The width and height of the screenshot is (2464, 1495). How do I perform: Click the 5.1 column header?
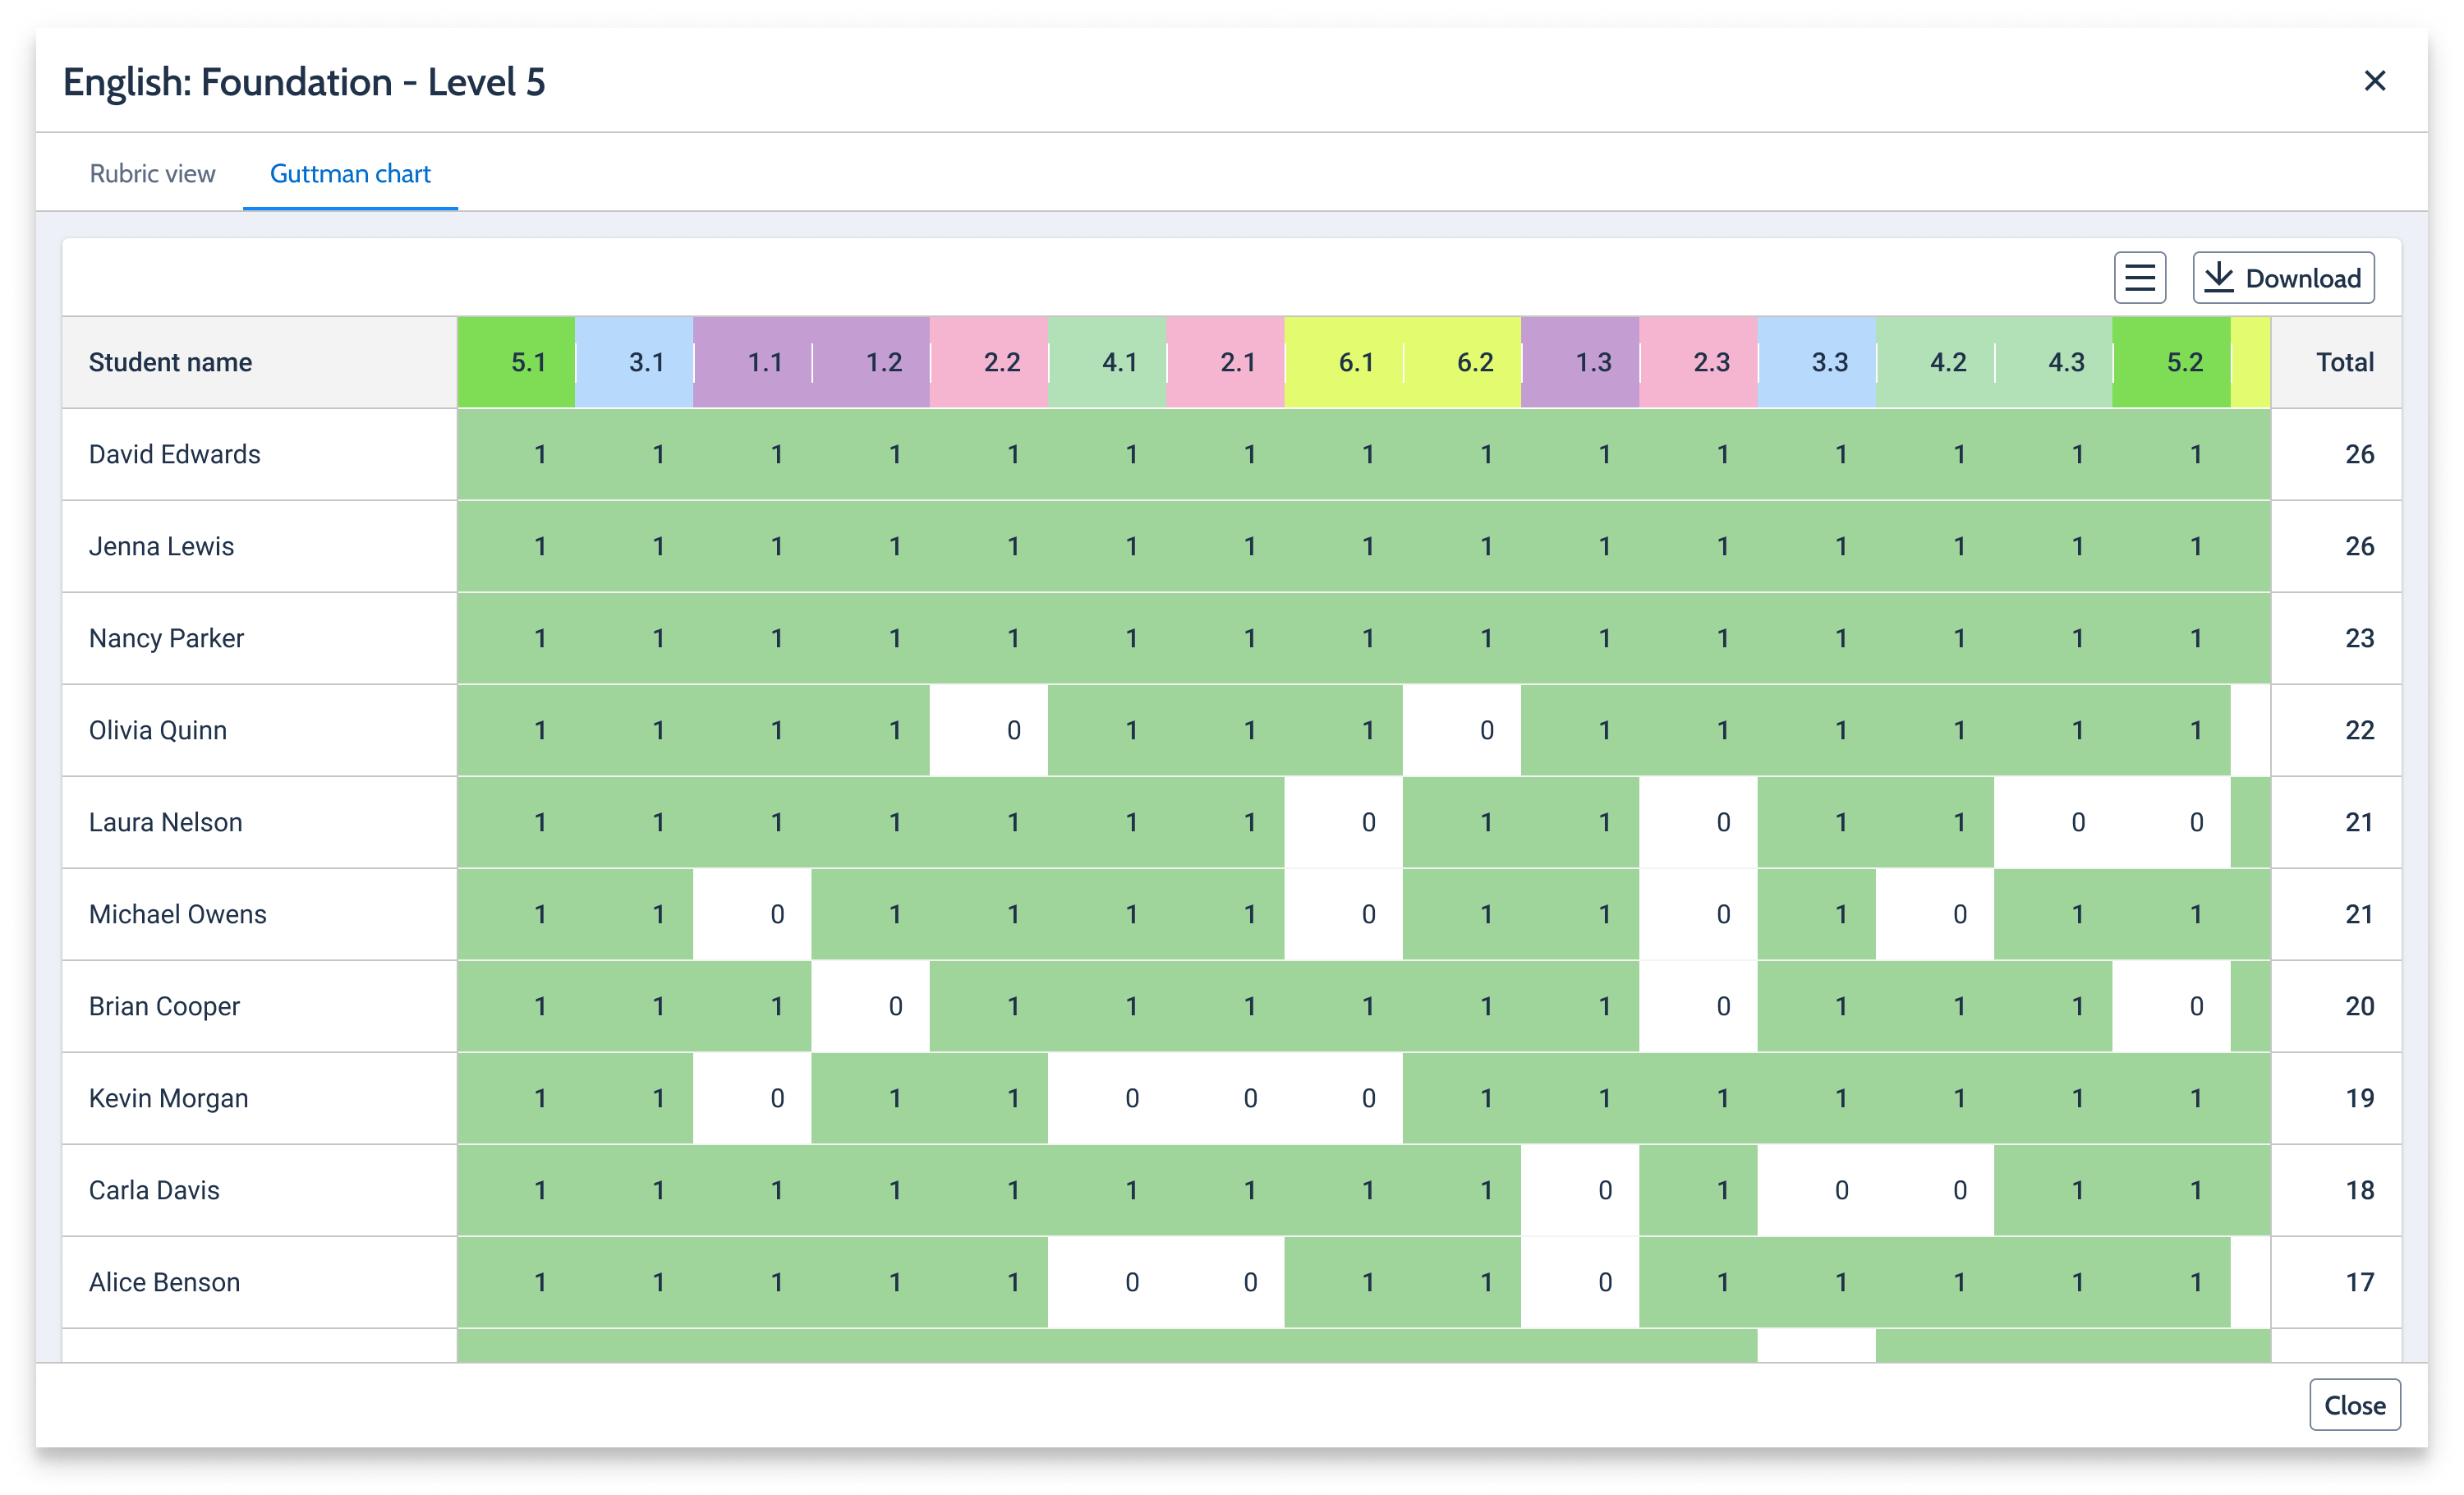(516, 362)
